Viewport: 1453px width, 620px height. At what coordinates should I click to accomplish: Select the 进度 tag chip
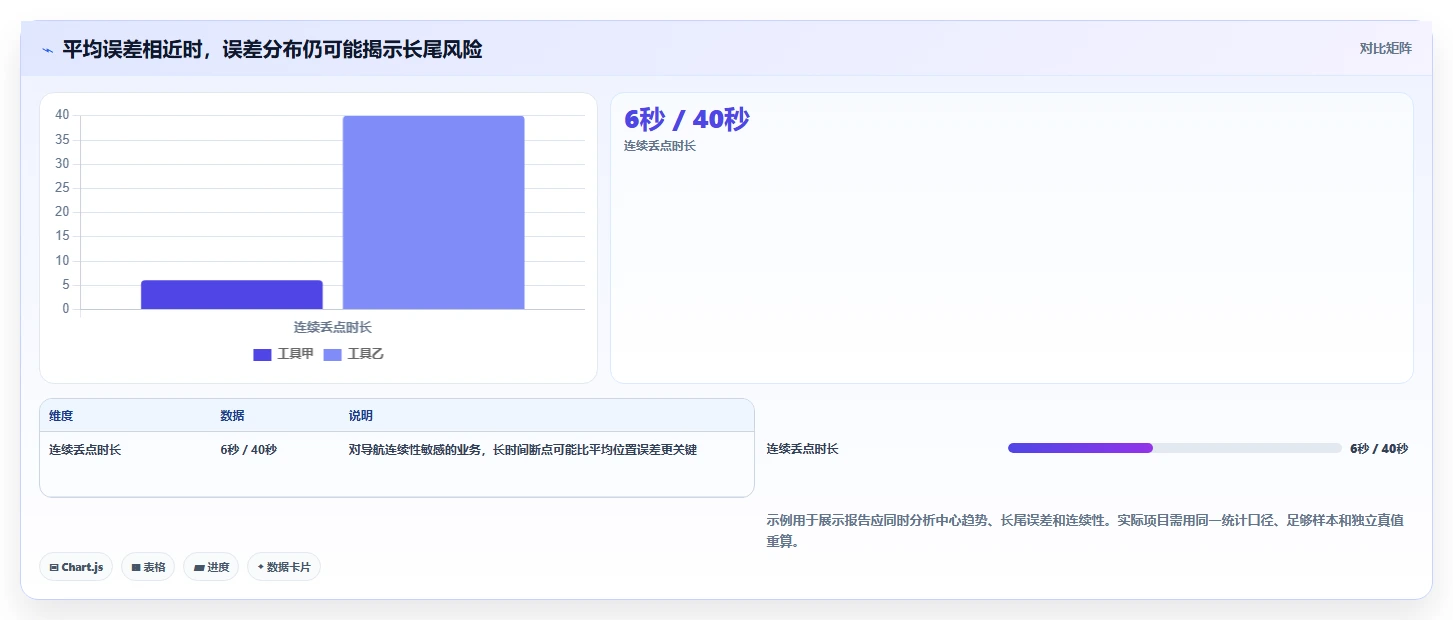tap(211, 567)
